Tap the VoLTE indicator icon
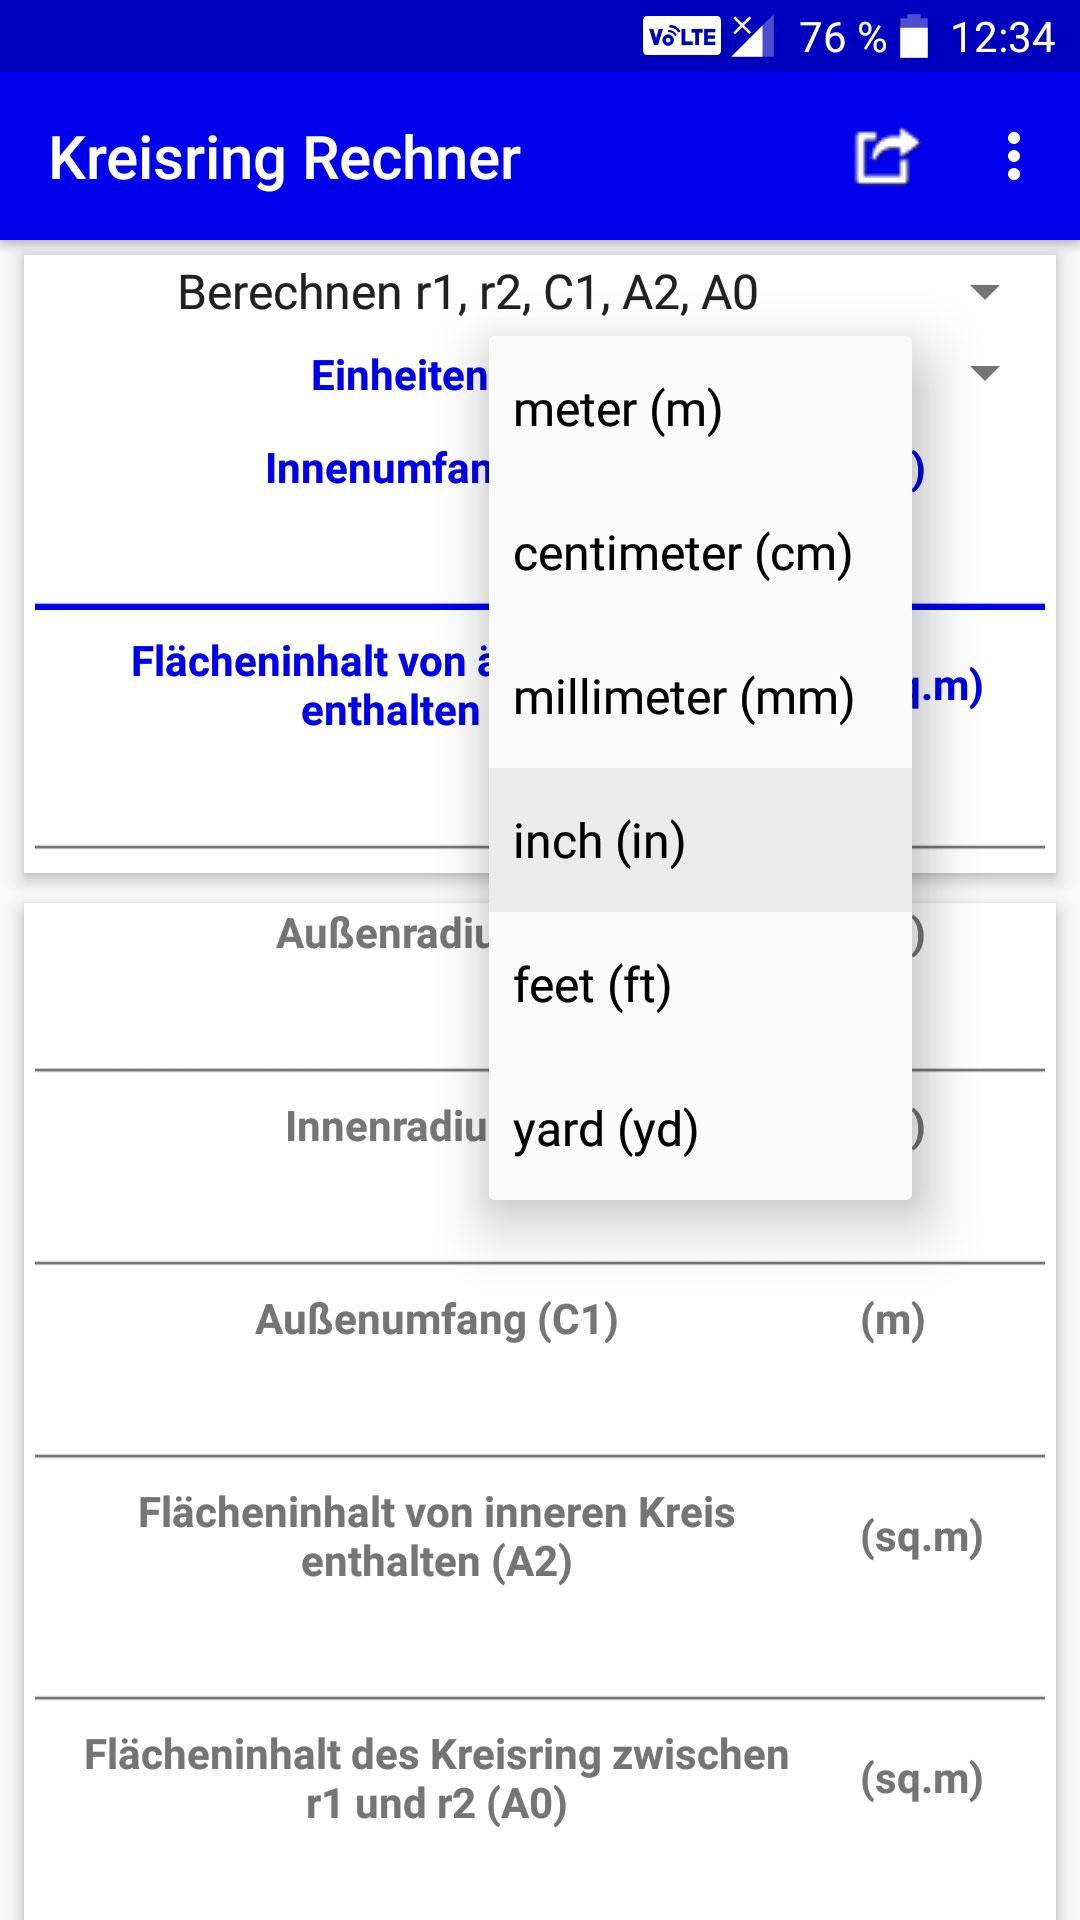The width and height of the screenshot is (1080, 1920). pyautogui.click(x=681, y=37)
